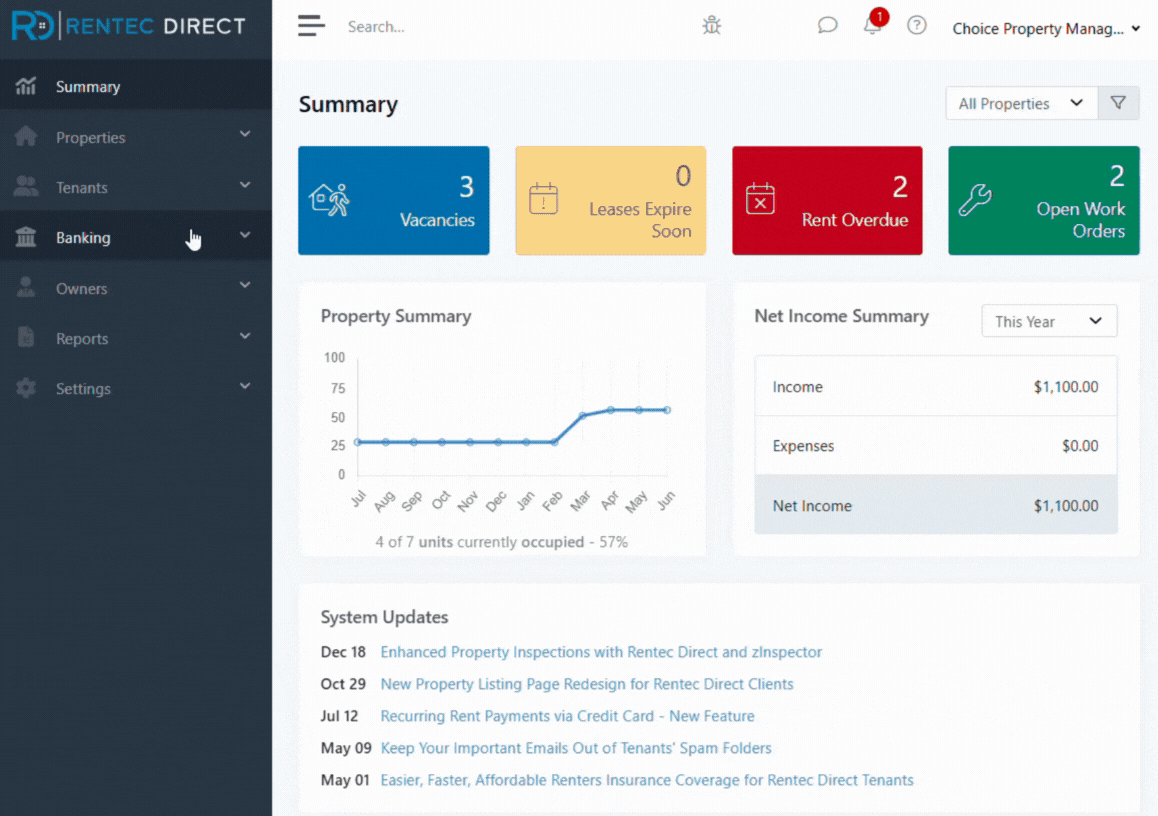Click the filter funnel icon

pyautogui.click(x=1118, y=103)
